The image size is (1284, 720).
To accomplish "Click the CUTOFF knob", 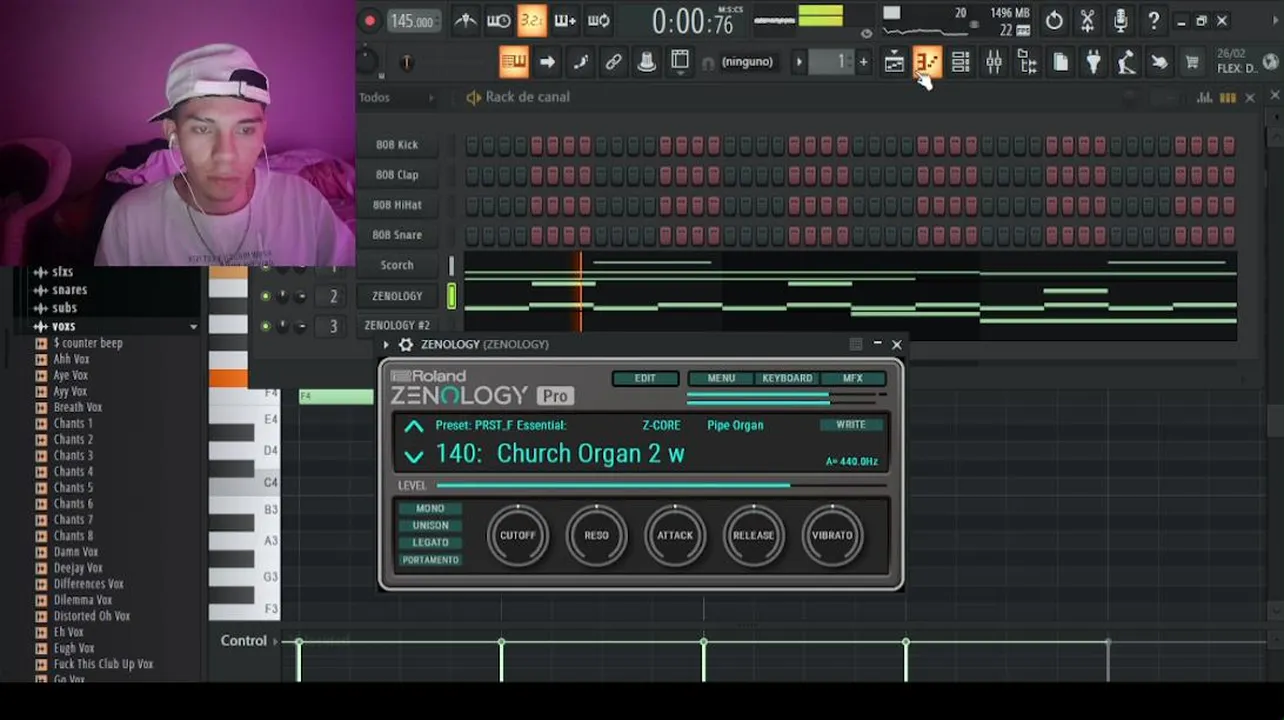I will click(x=518, y=535).
